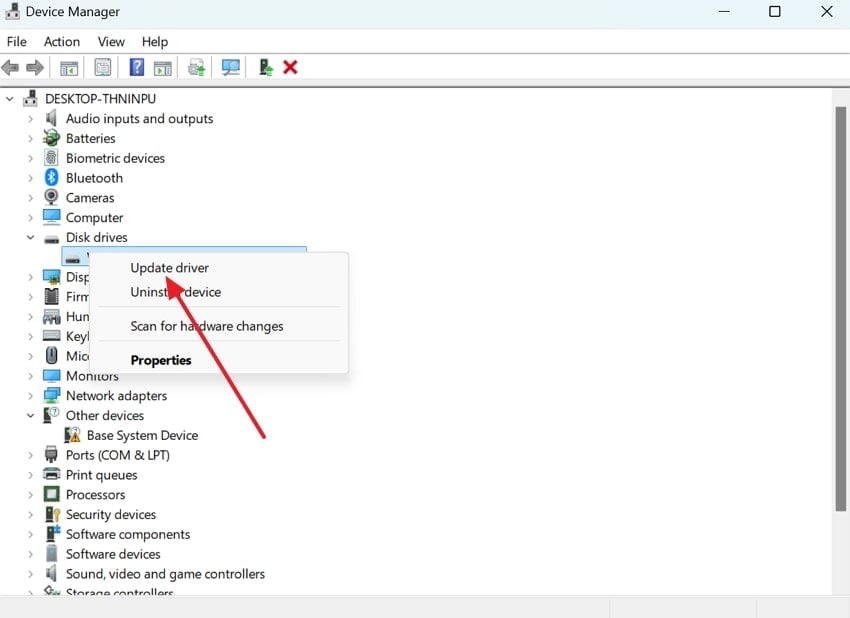Open the View menu

[111, 42]
